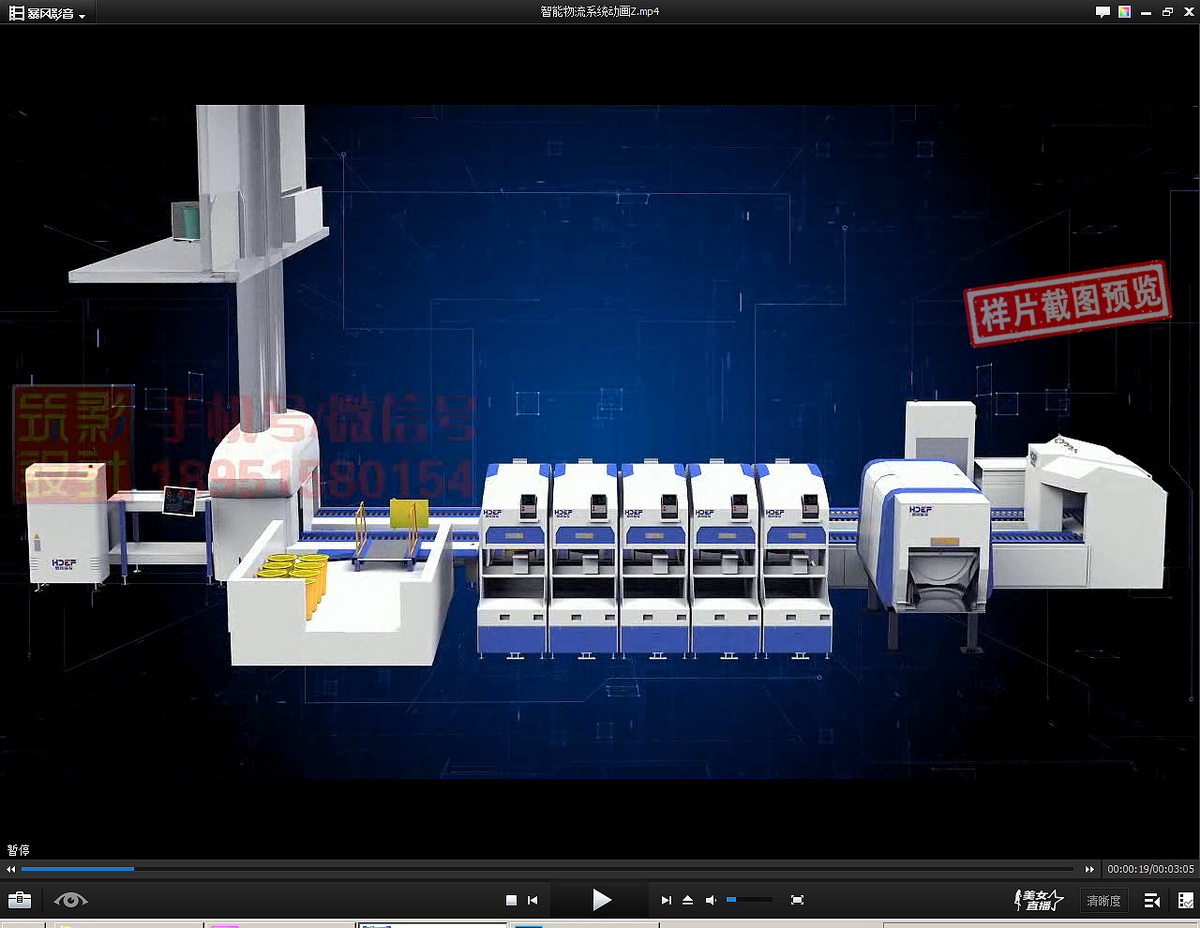1200x928 pixels.
Task: Click the fast forward arrow on seek bar
Action: coord(1089,870)
